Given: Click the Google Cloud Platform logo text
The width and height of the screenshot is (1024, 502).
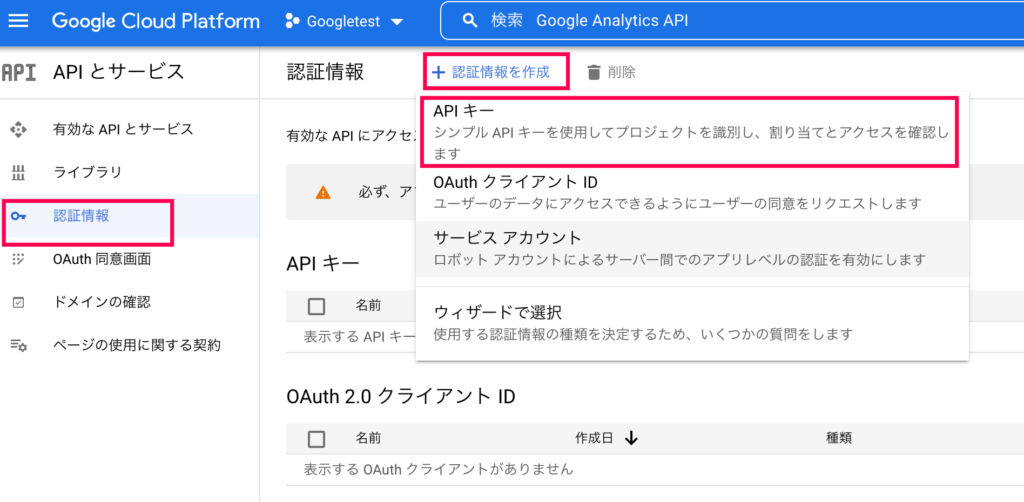Looking at the screenshot, I should pos(156,21).
